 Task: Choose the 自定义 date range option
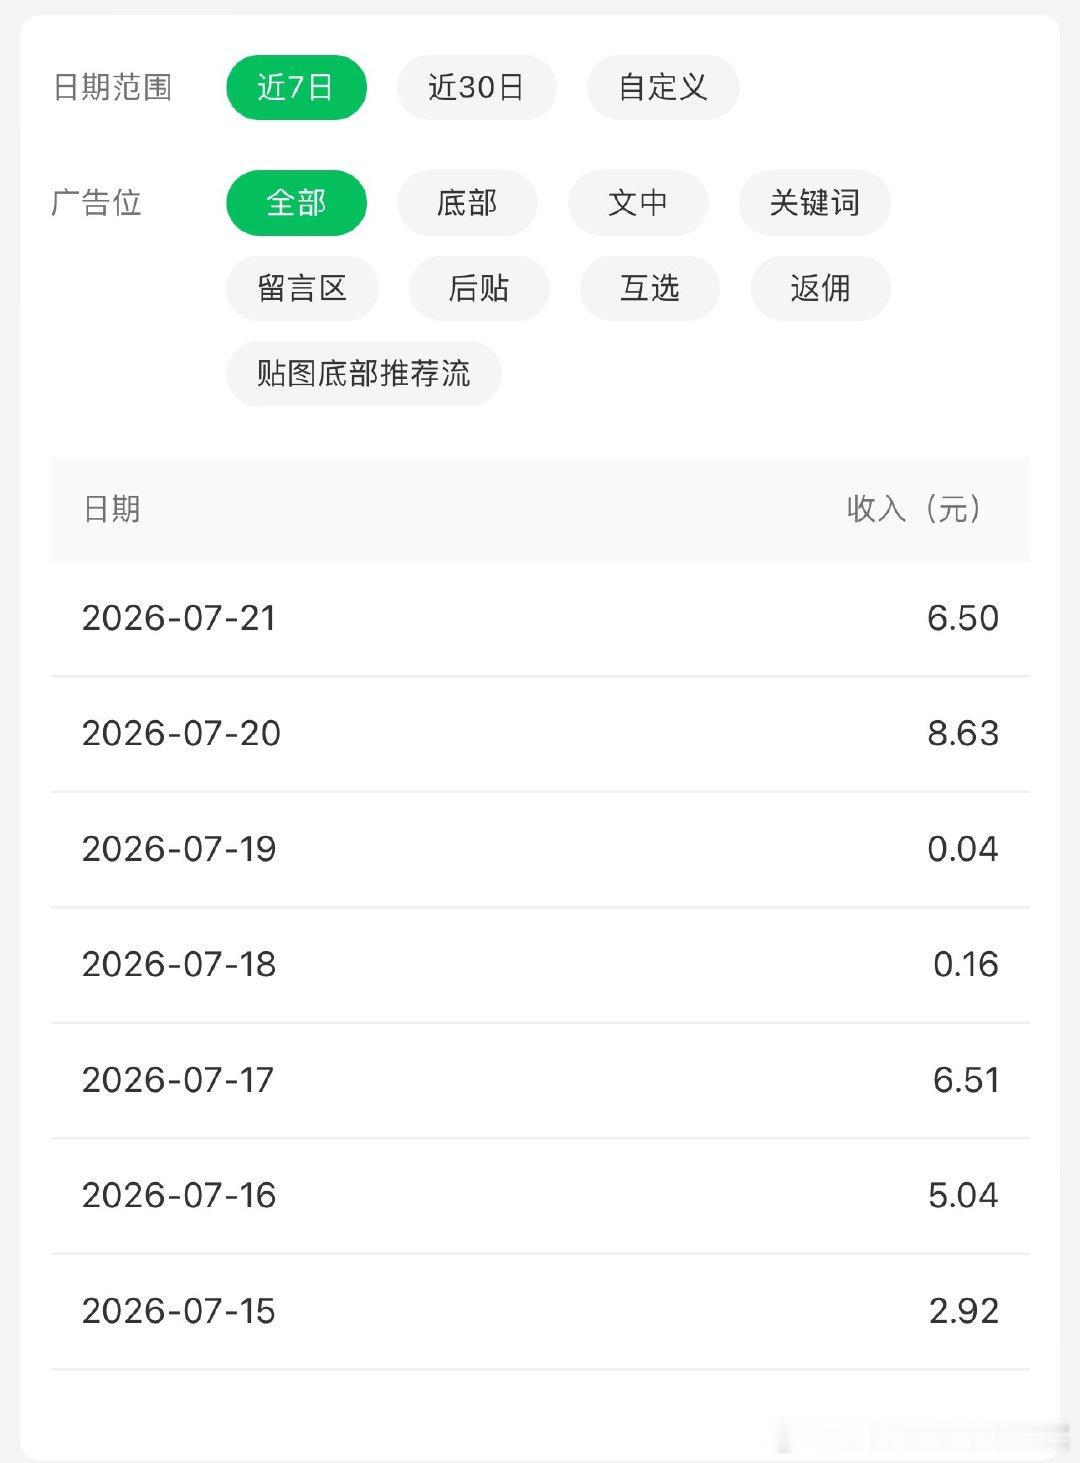[663, 88]
